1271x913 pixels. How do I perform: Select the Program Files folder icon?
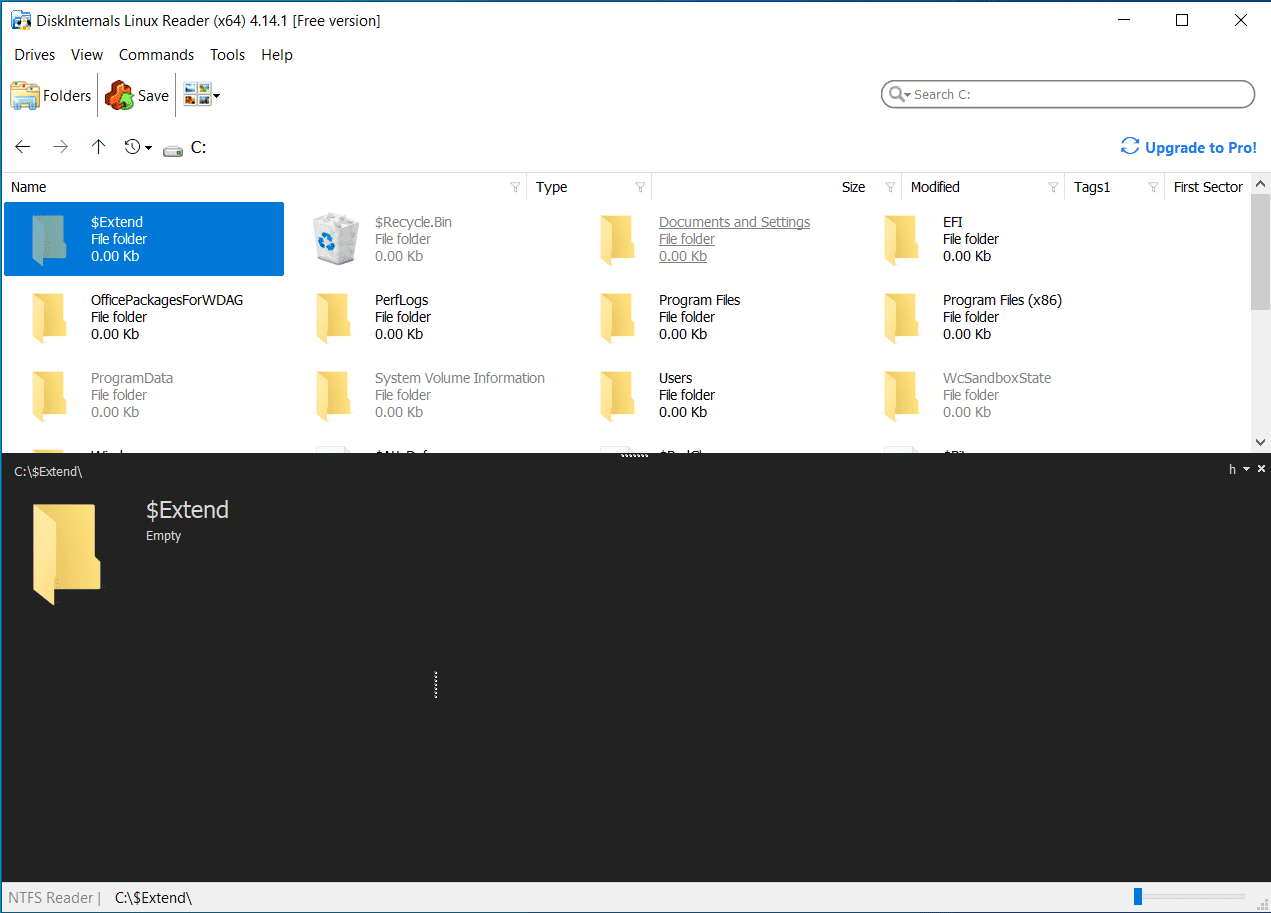click(617, 317)
